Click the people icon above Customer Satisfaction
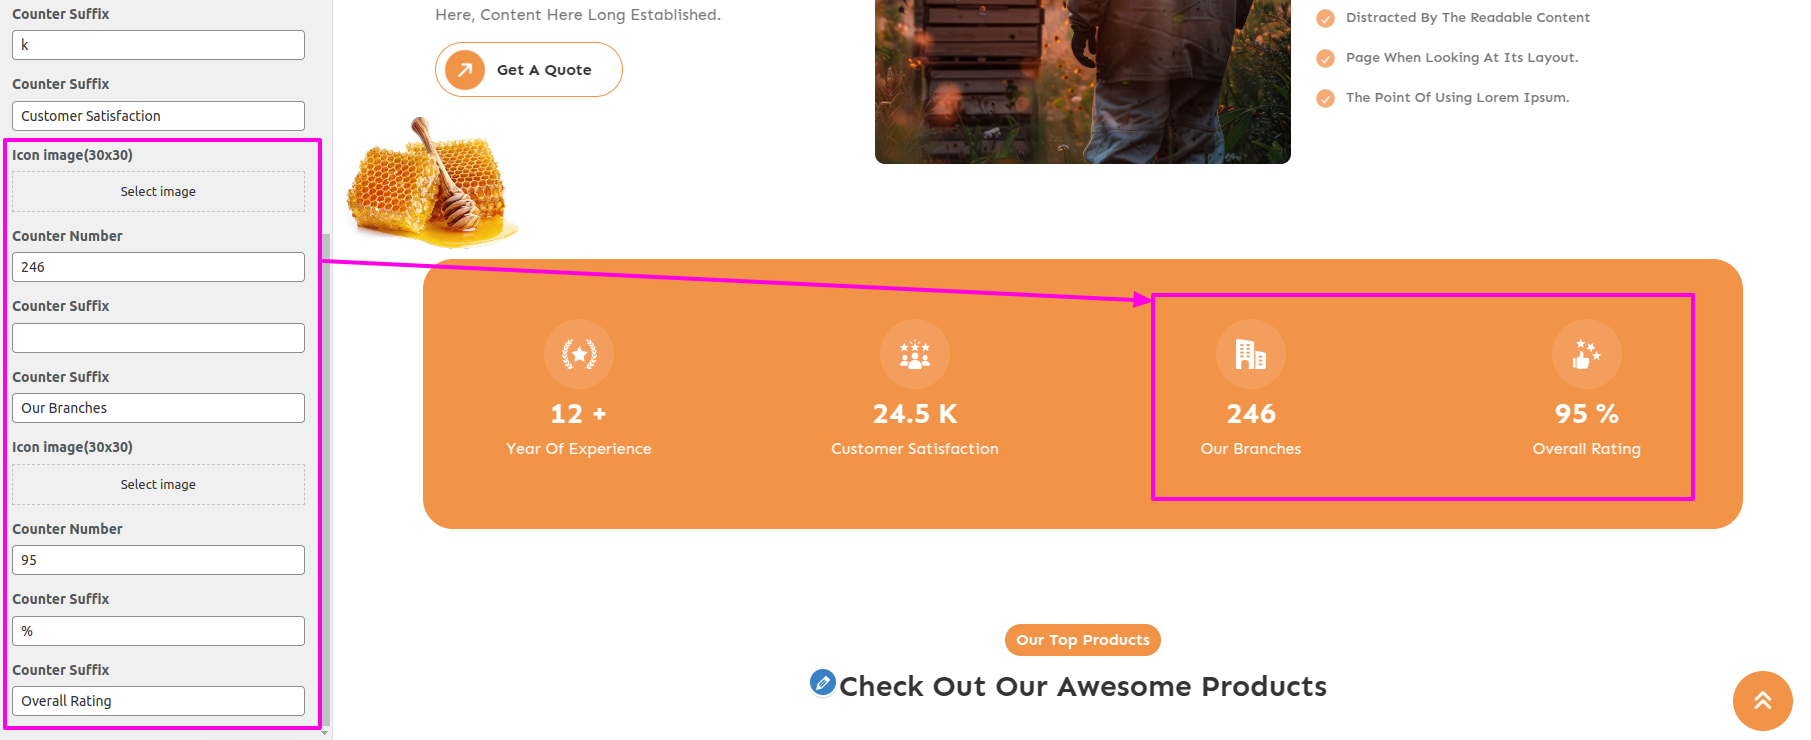Image resolution: width=1811 pixels, height=740 pixels. pyautogui.click(x=915, y=354)
